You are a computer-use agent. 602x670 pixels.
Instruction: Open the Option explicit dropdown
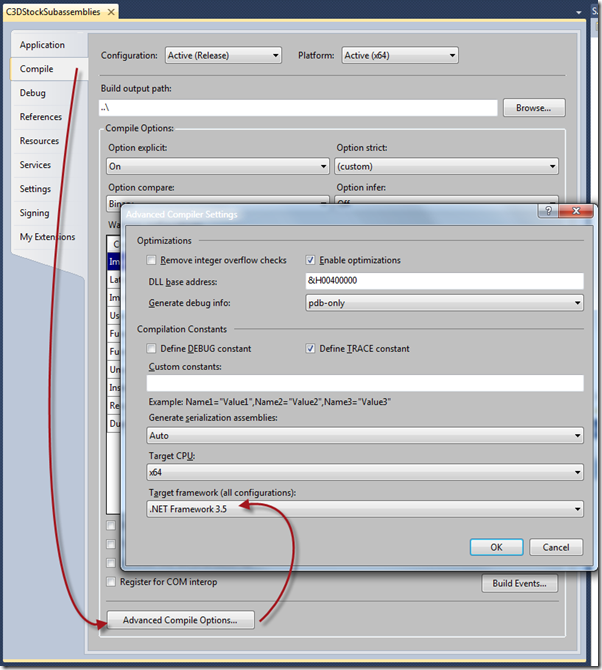(217, 166)
